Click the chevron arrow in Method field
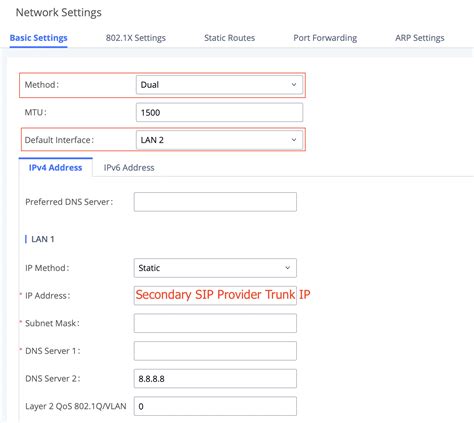The width and height of the screenshot is (474, 423). [x=294, y=85]
